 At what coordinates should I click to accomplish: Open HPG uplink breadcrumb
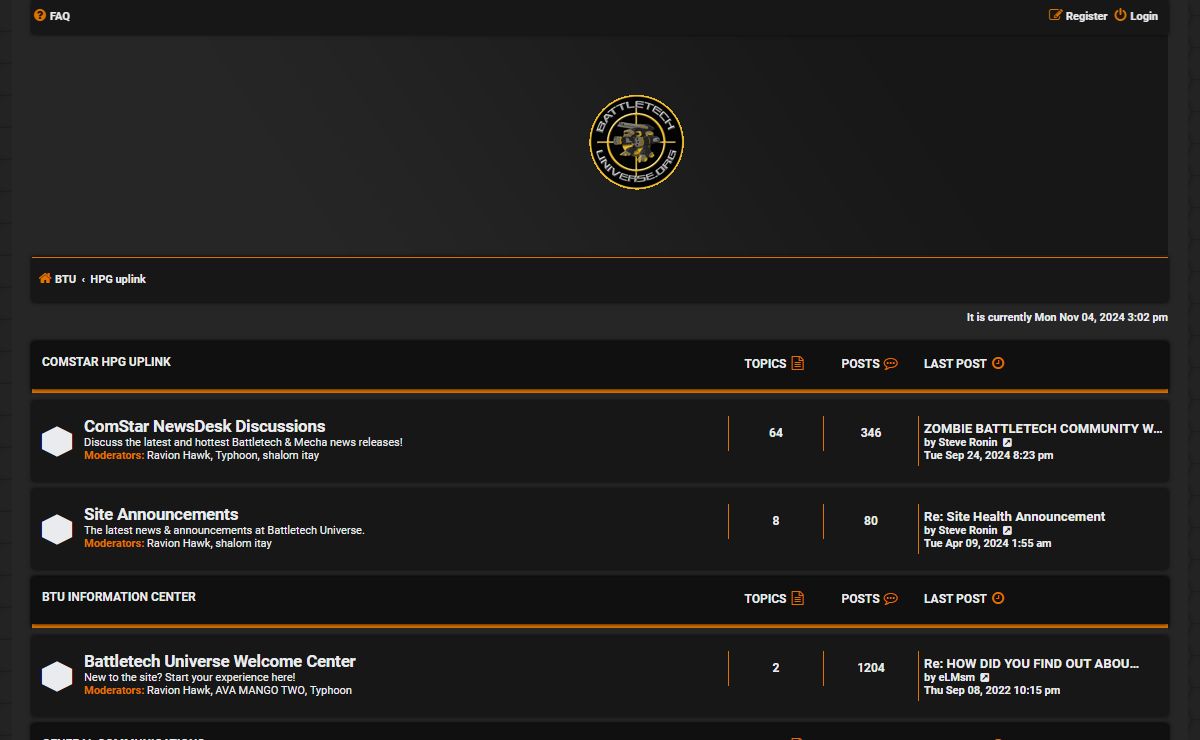[x=118, y=279]
